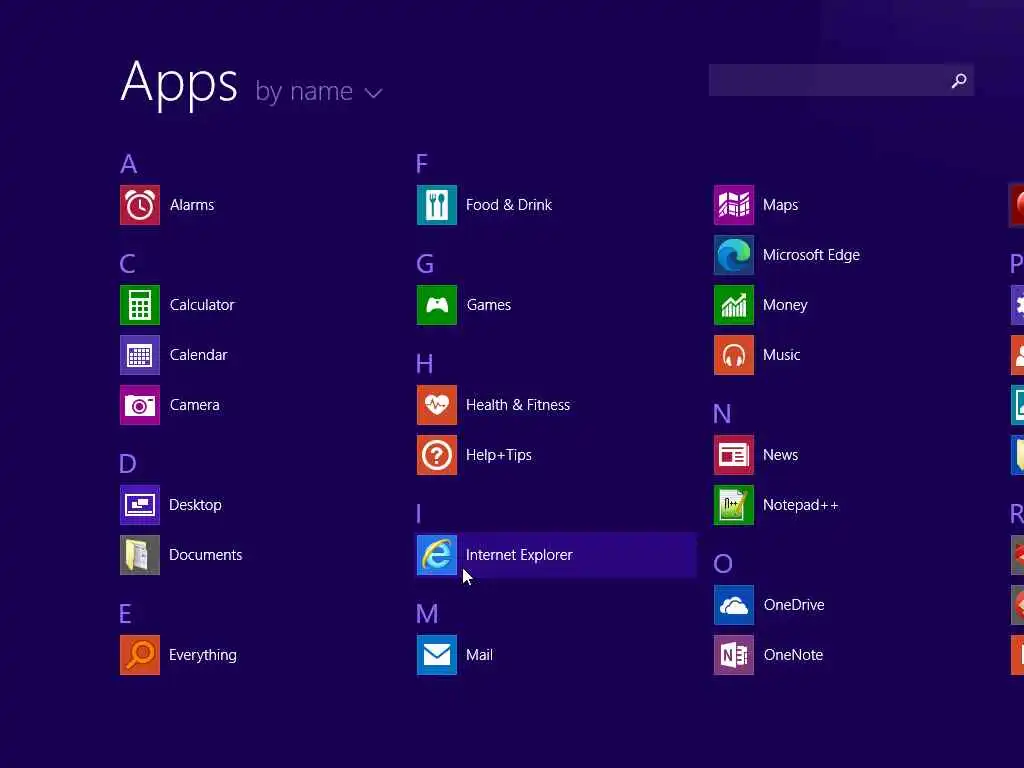Screen dimensions: 1024x768
Task: Open the Desktop tile icon
Action: point(140,505)
